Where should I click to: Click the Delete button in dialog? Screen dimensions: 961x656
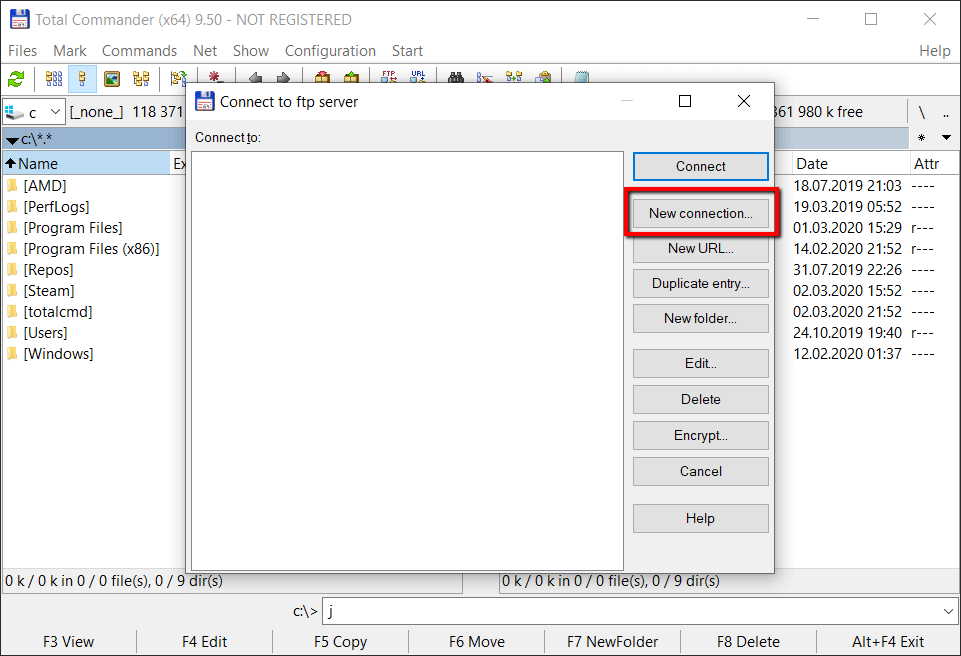[701, 399]
